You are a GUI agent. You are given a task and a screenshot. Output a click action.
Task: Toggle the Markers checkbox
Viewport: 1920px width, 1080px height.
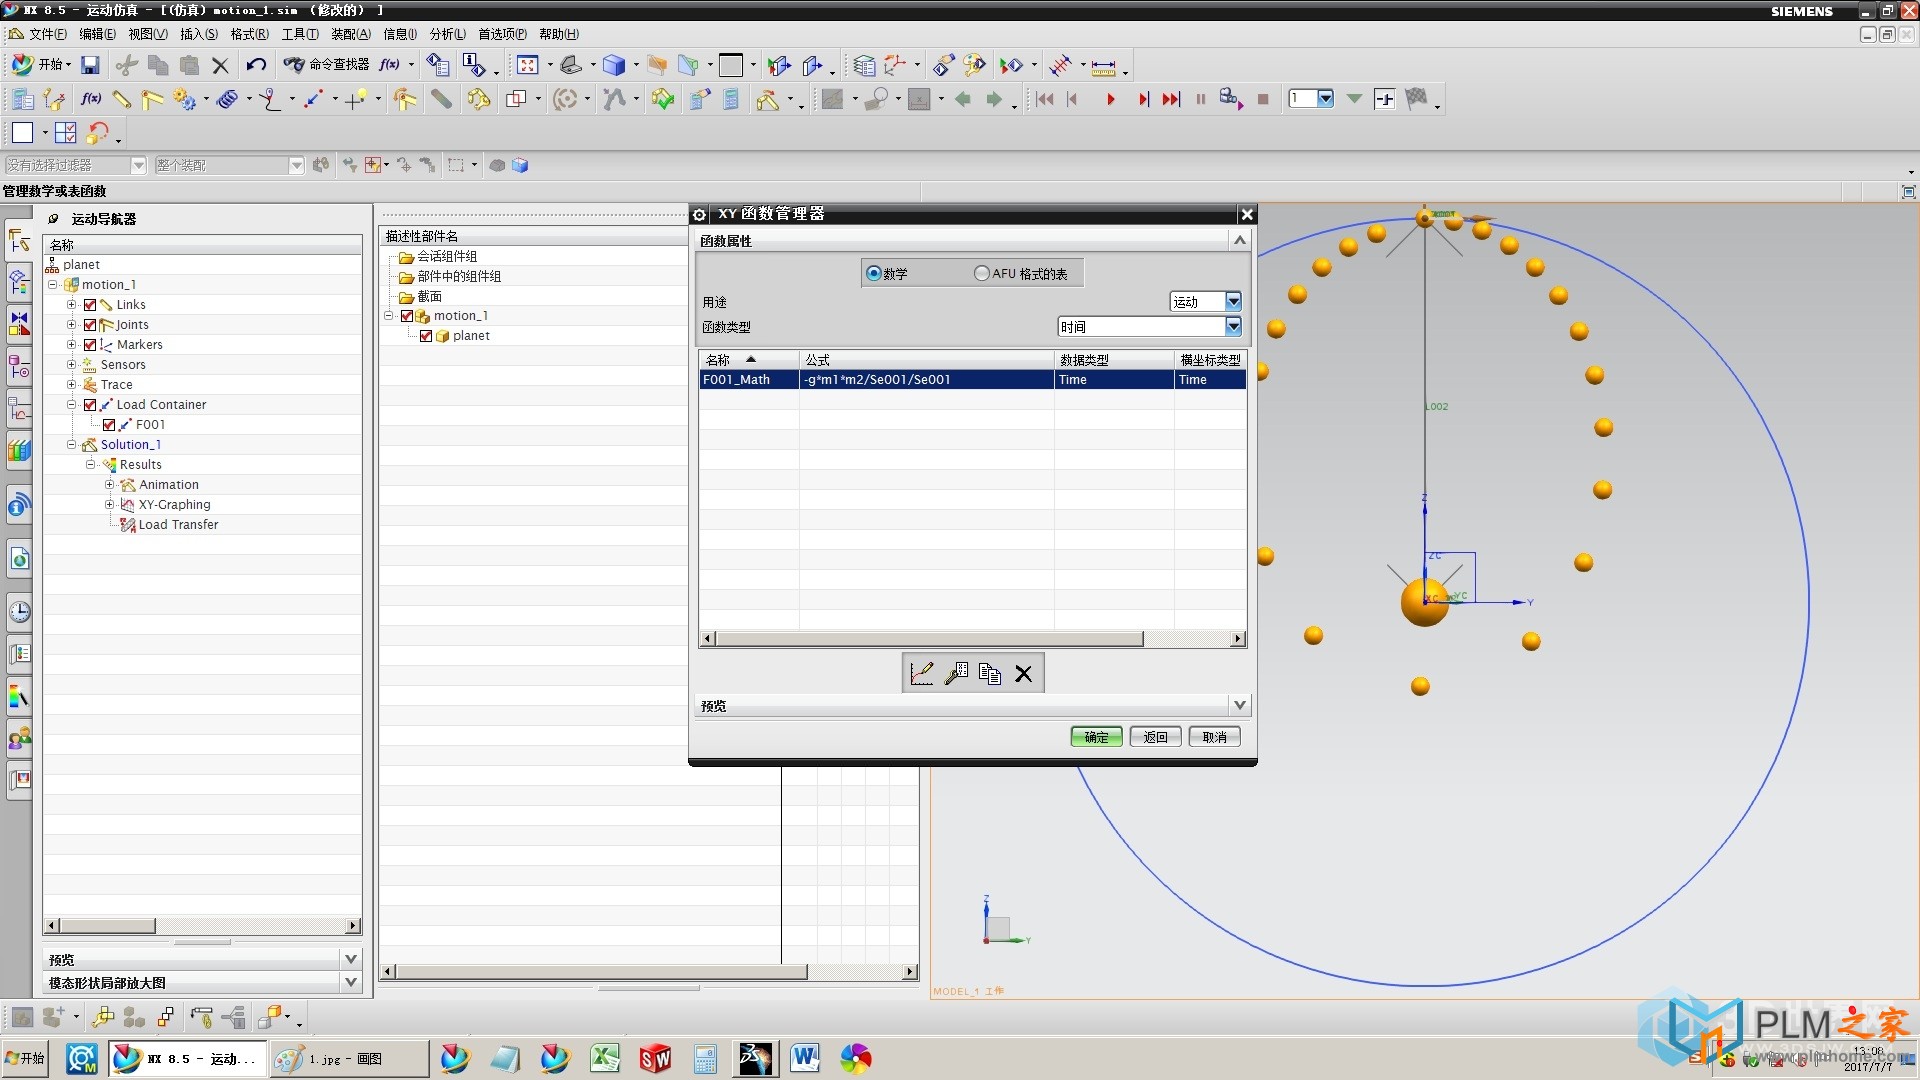point(90,345)
